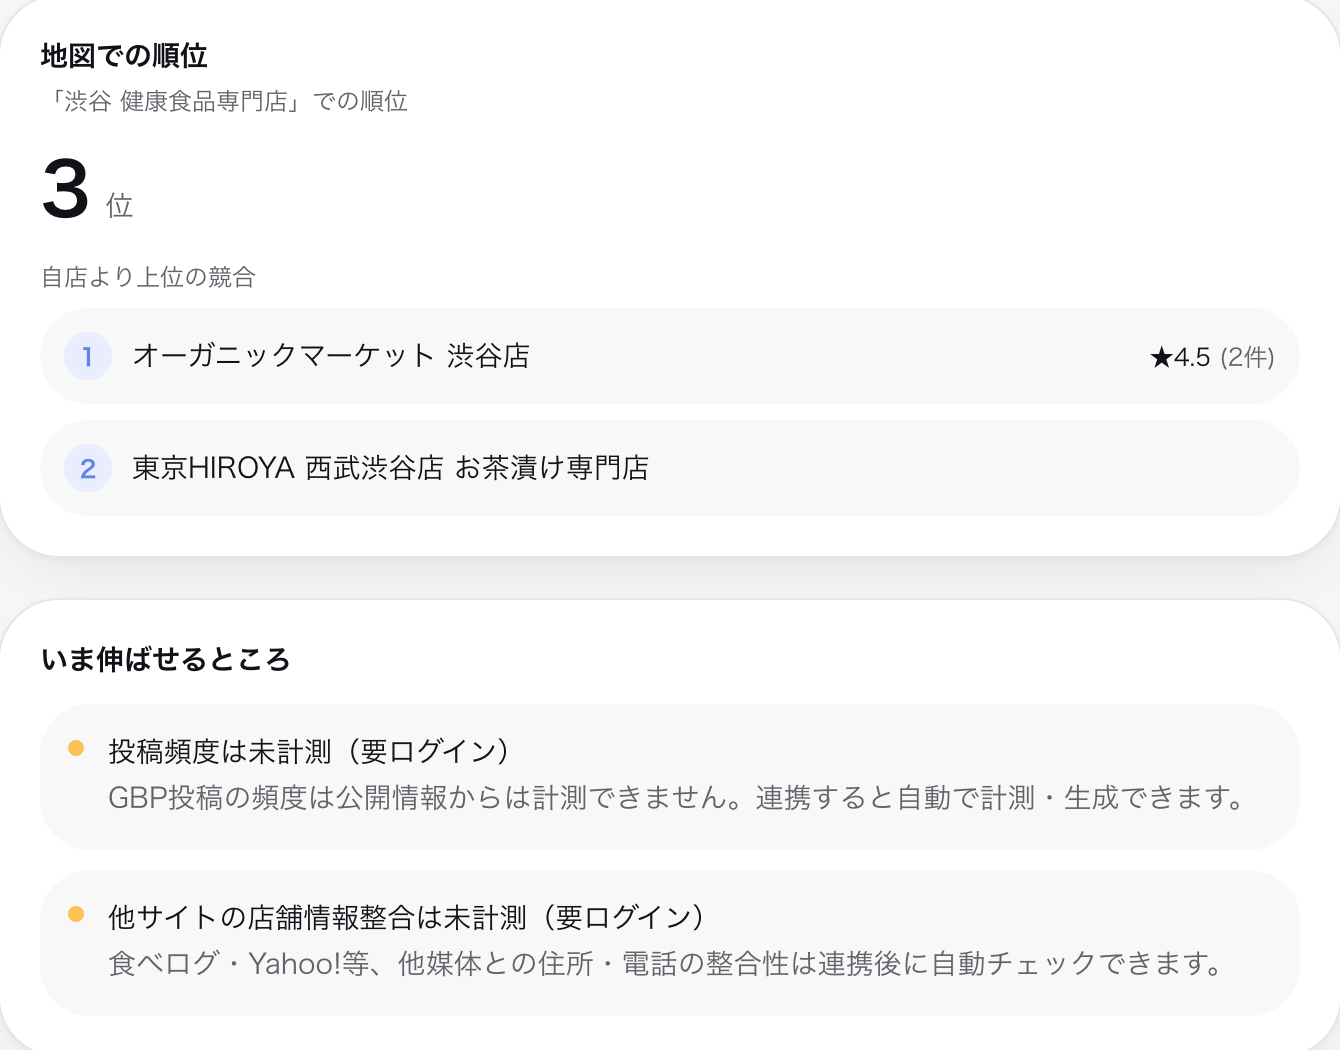This screenshot has width=1340, height=1050.
Task: Click the orange dot beside 他サイトの店舗情報整合
Action: 76,914
